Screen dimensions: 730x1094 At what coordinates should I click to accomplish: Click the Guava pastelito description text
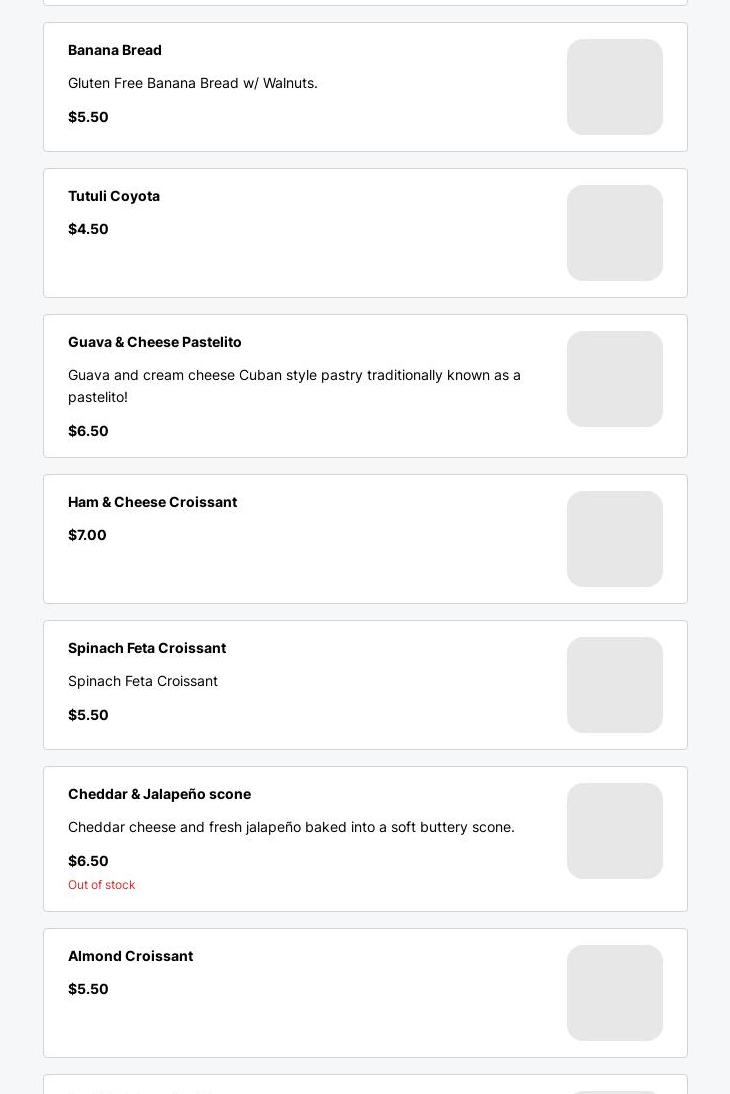coord(294,386)
